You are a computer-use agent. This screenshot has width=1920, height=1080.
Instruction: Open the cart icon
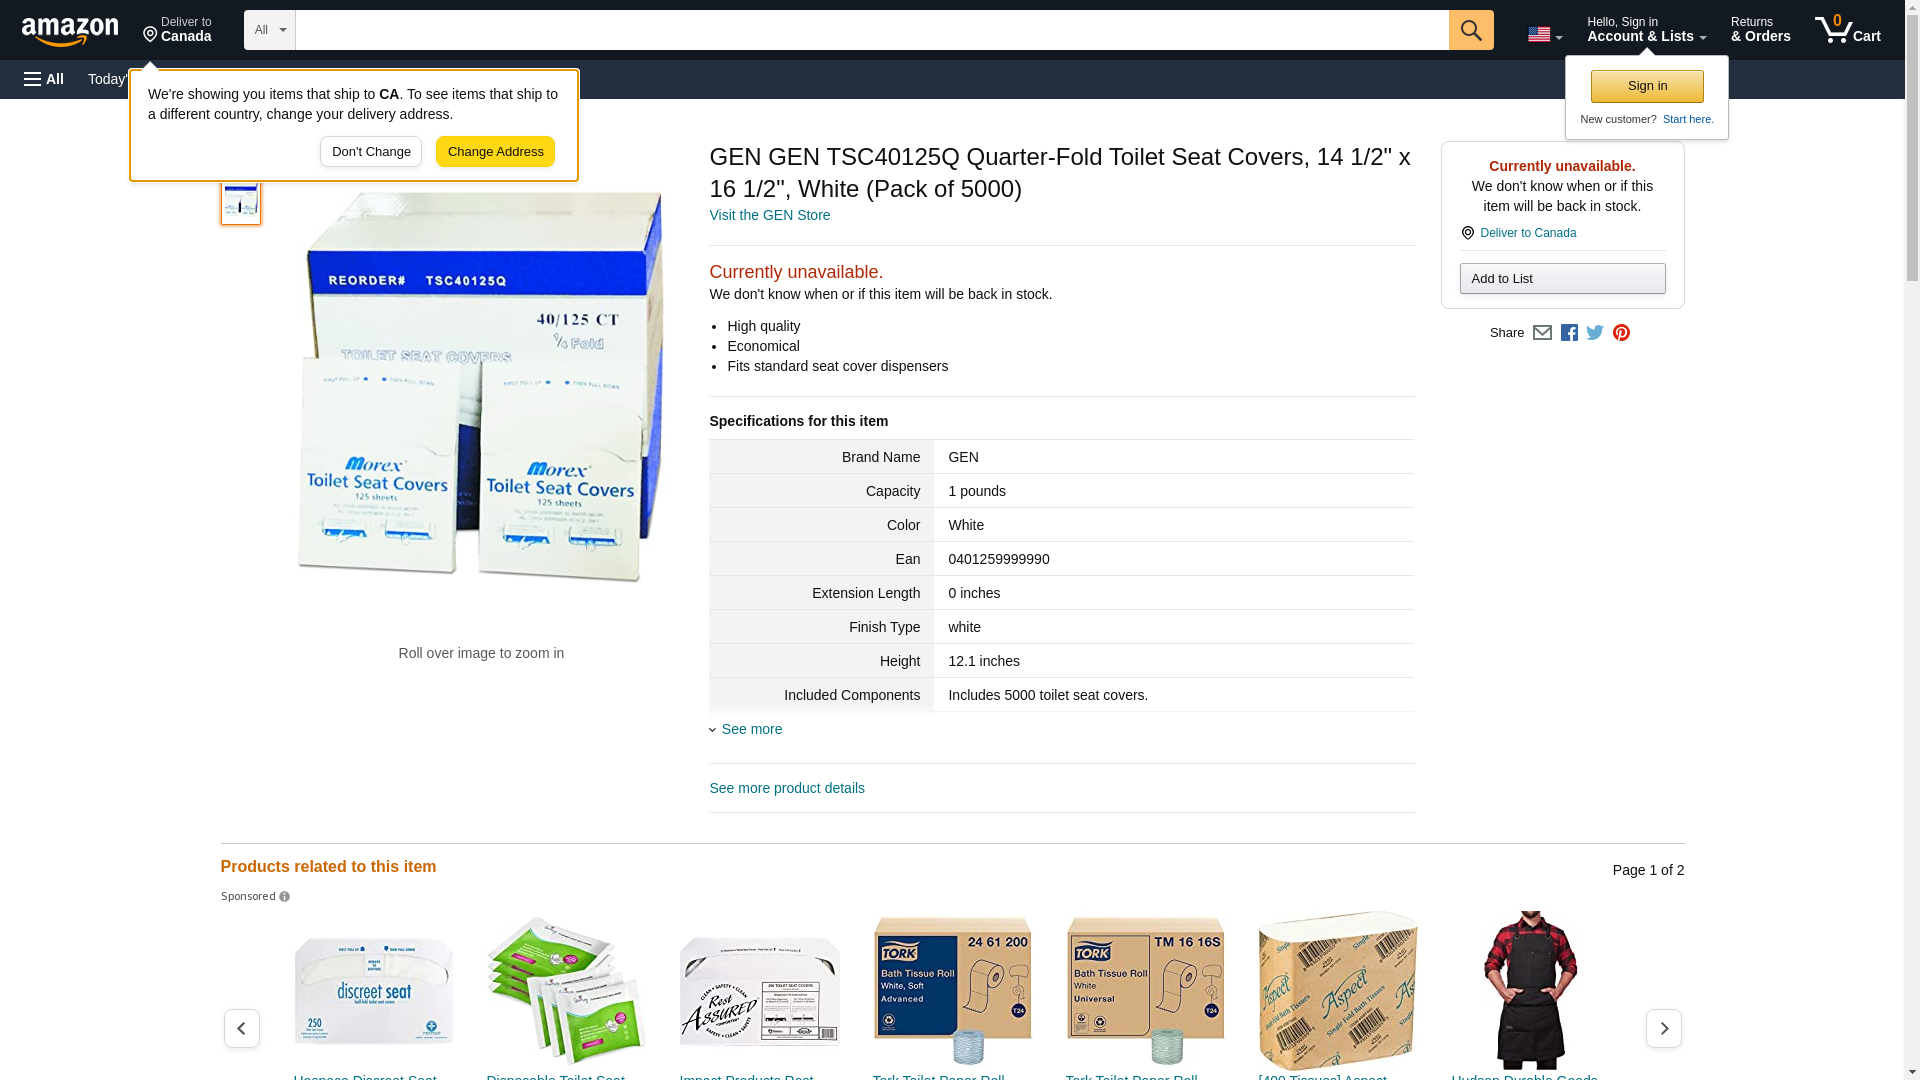pos(1848,30)
